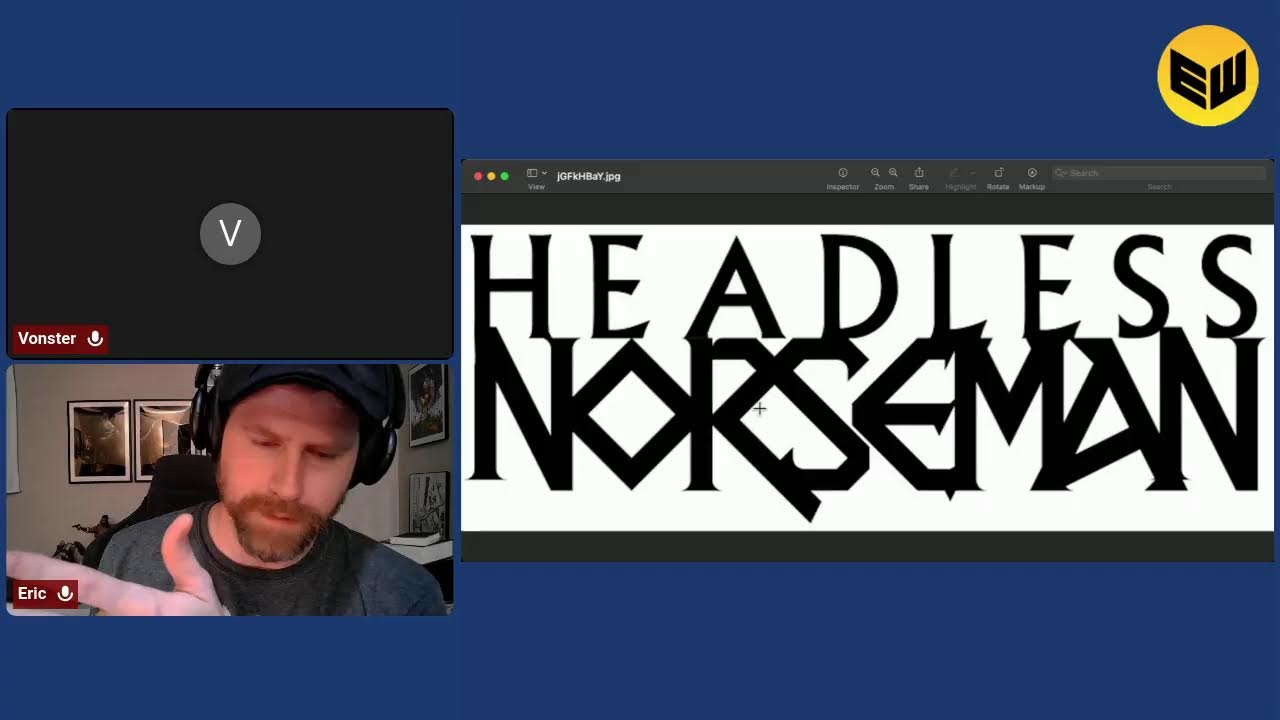Click the Eric name label

click(32, 594)
